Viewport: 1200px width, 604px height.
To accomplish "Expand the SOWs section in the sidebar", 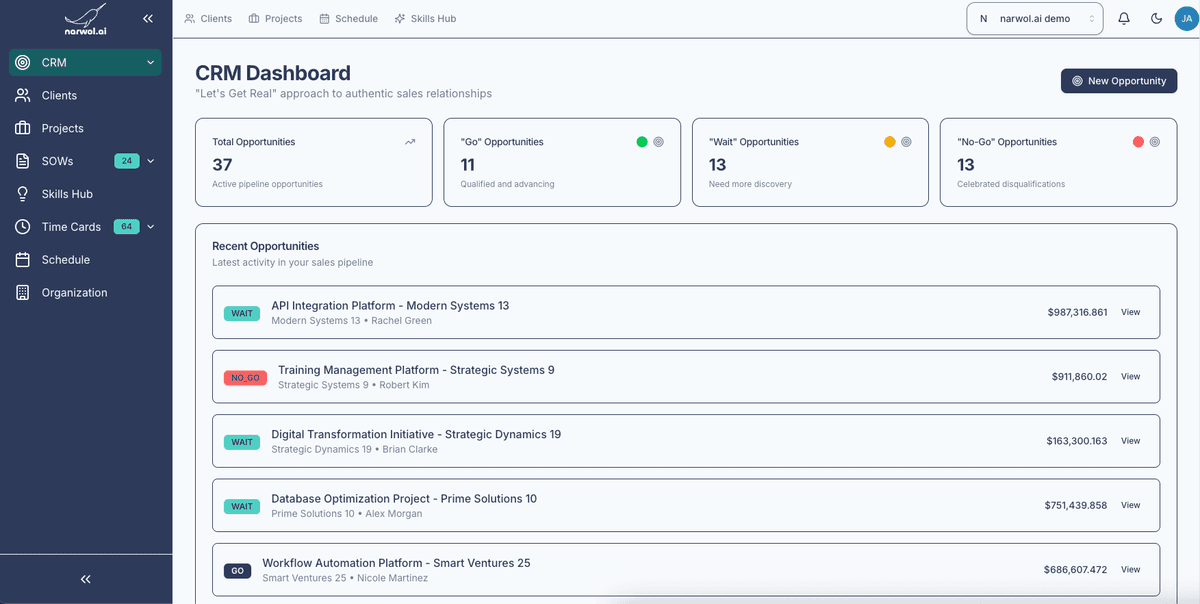I will click(150, 160).
